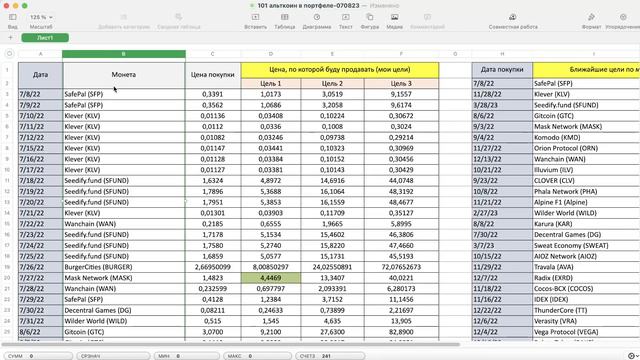
Task: Open the Формат format panel icon
Action: 591,17
